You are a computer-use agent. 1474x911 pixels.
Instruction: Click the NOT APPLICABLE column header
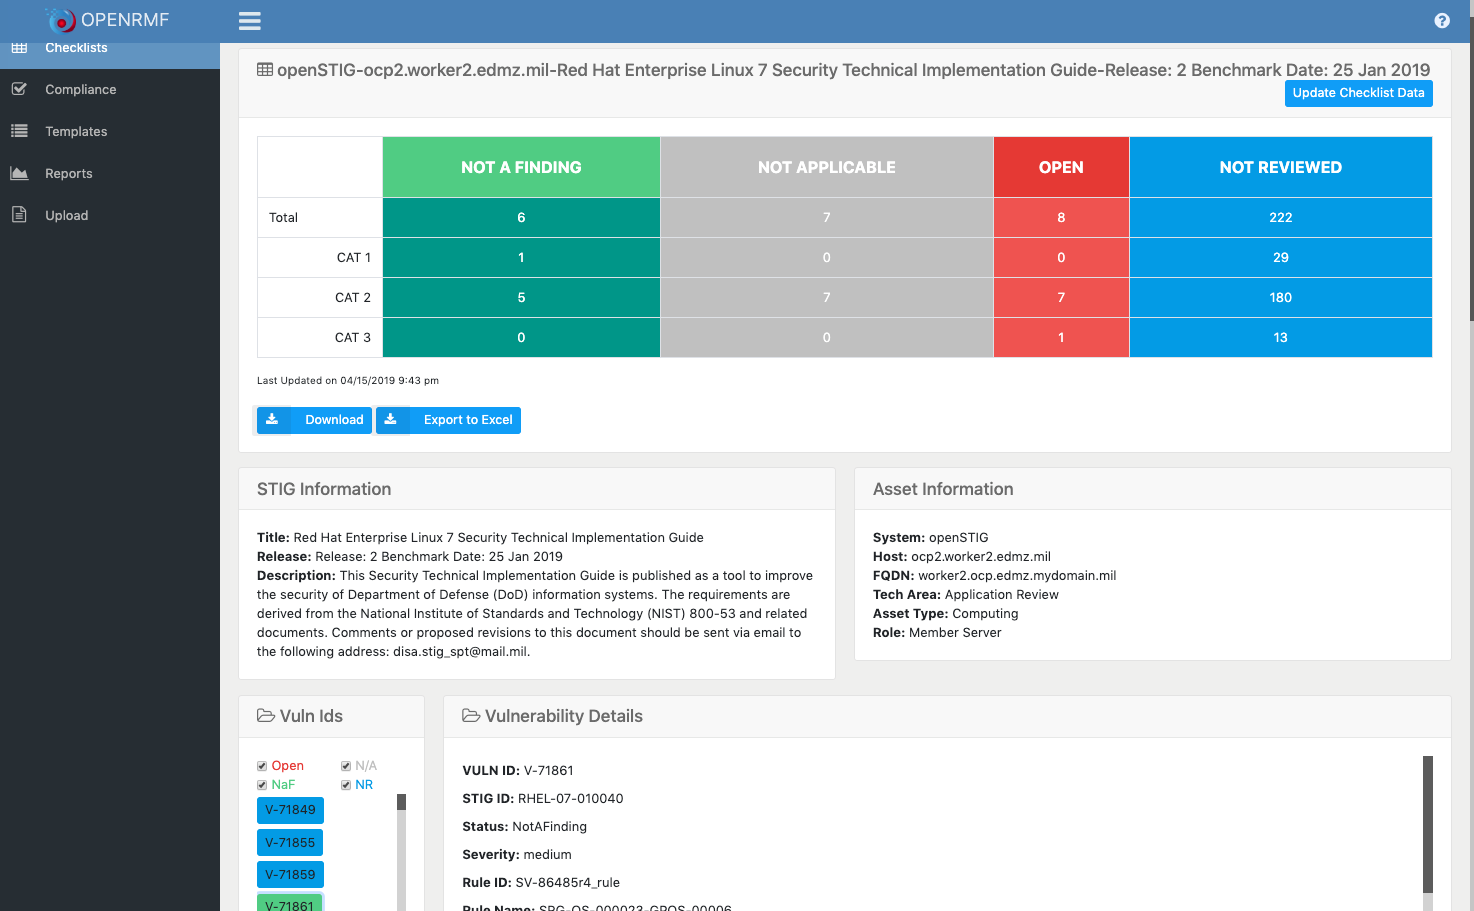pyautogui.click(x=827, y=167)
